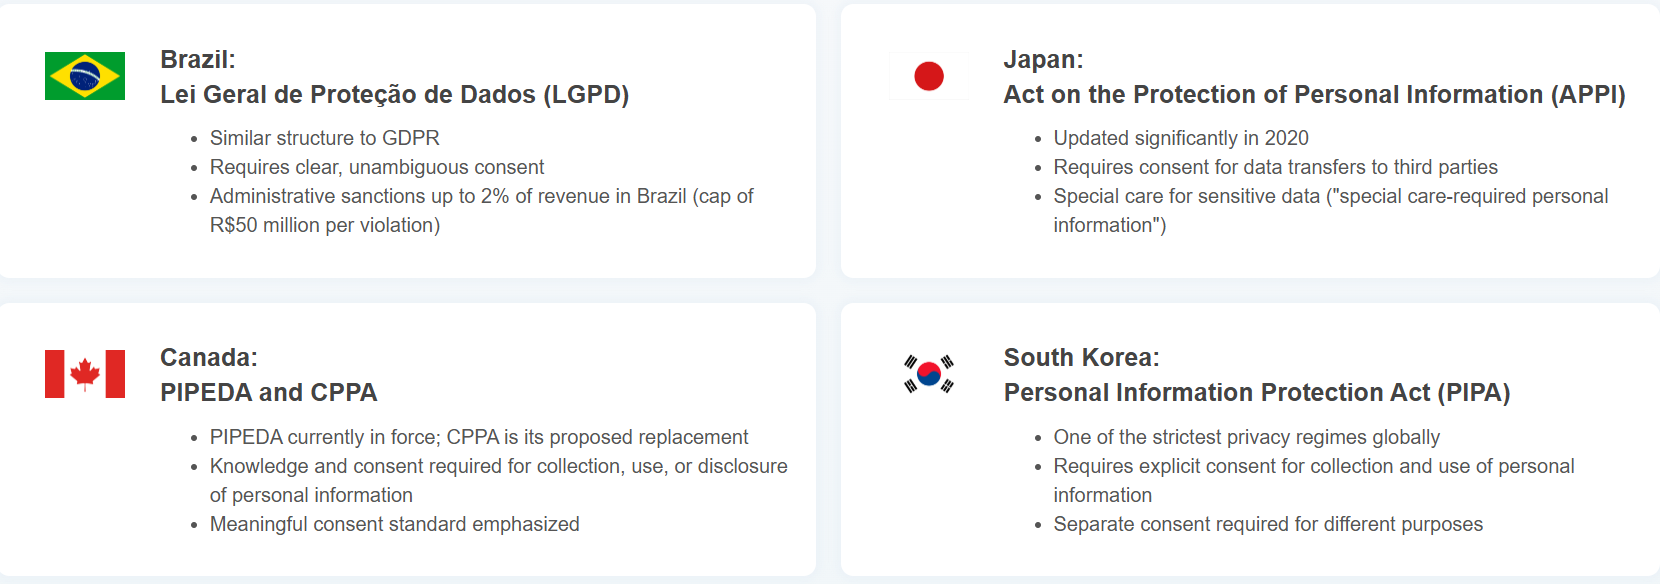Select the "Brazil:" heading
Image resolution: width=1660 pixels, height=584 pixels.
tap(198, 60)
